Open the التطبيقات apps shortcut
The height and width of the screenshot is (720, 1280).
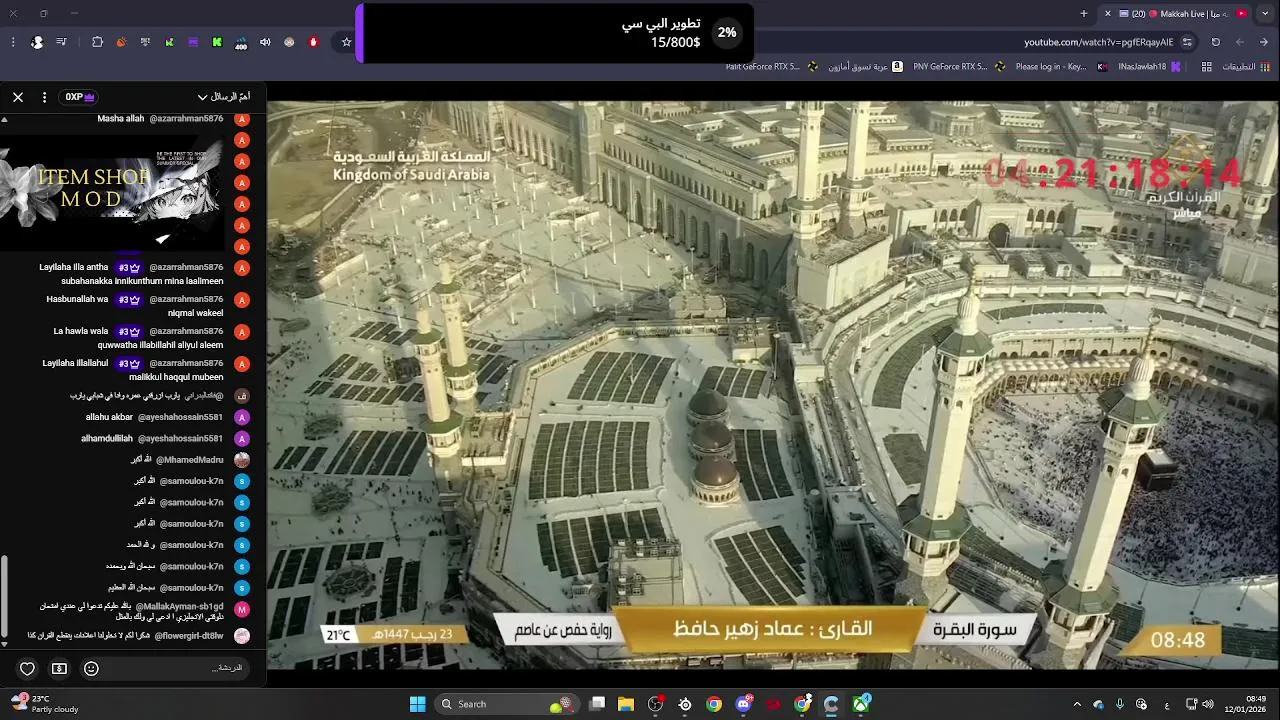(x=1246, y=67)
